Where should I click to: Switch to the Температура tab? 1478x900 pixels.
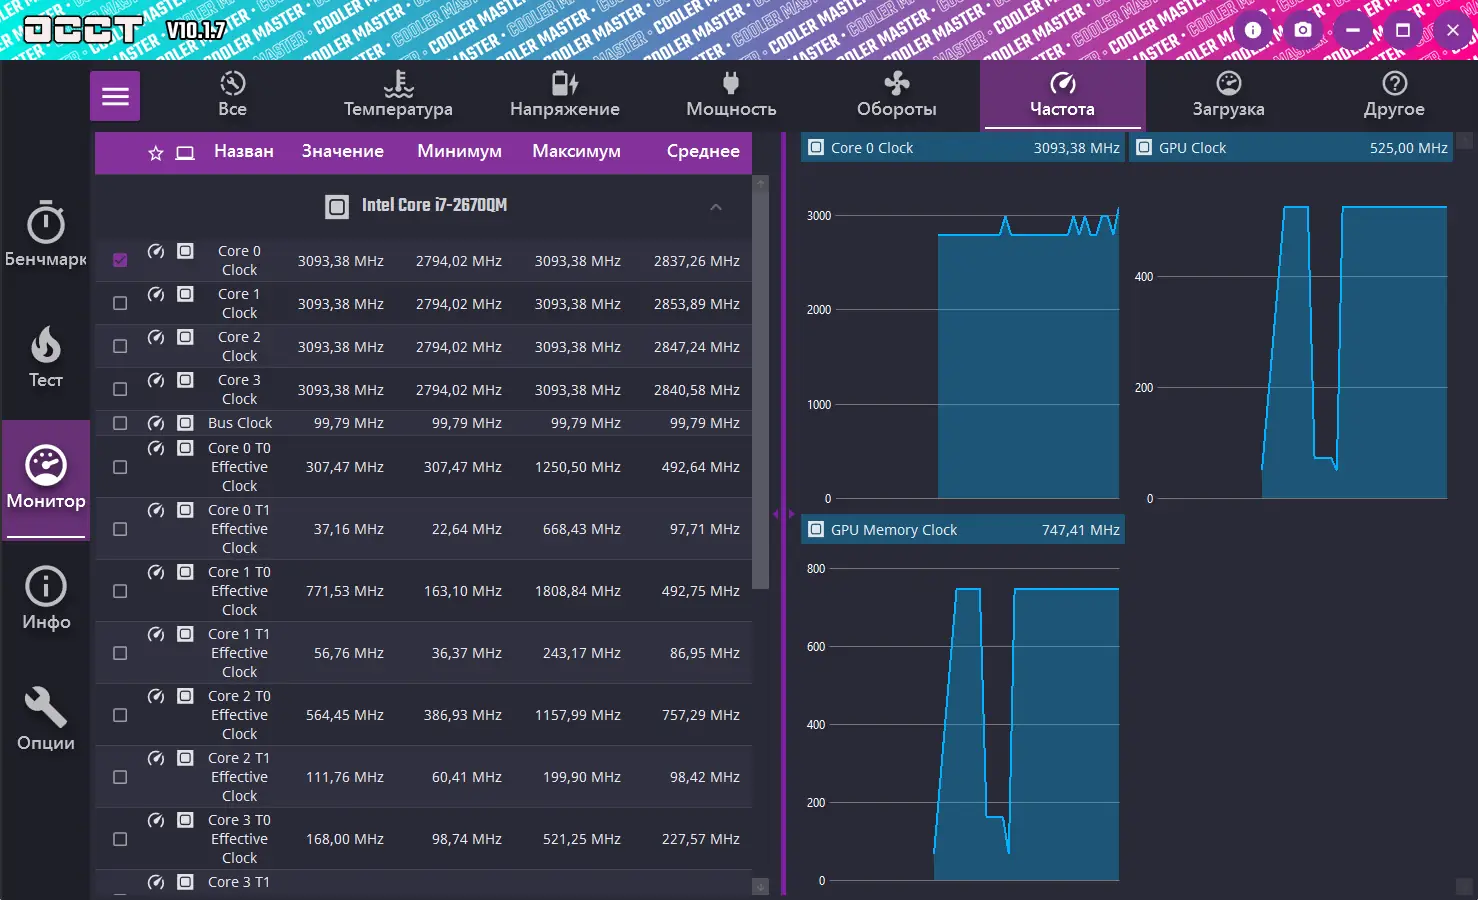pos(398,95)
